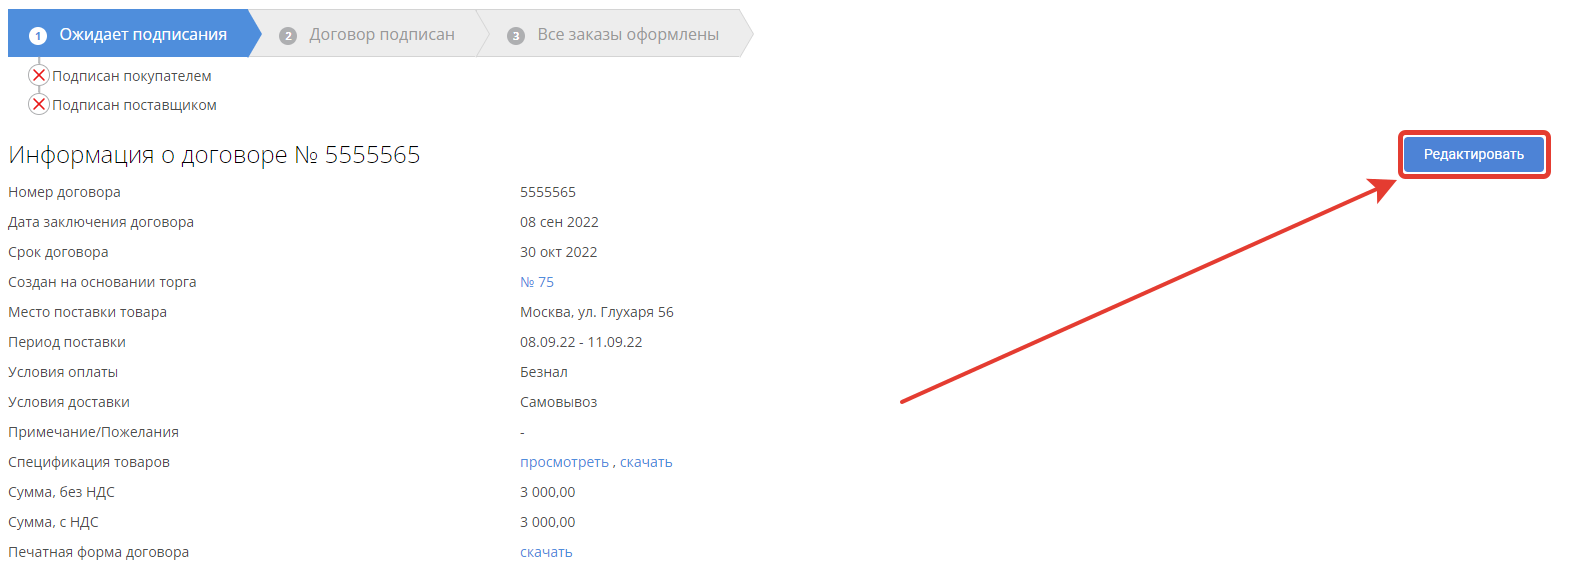The height and width of the screenshot is (586, 1574).
Task: Click the delivery address "Москва, ул. Глухаря 56"
Action: [x=596, y=312]
